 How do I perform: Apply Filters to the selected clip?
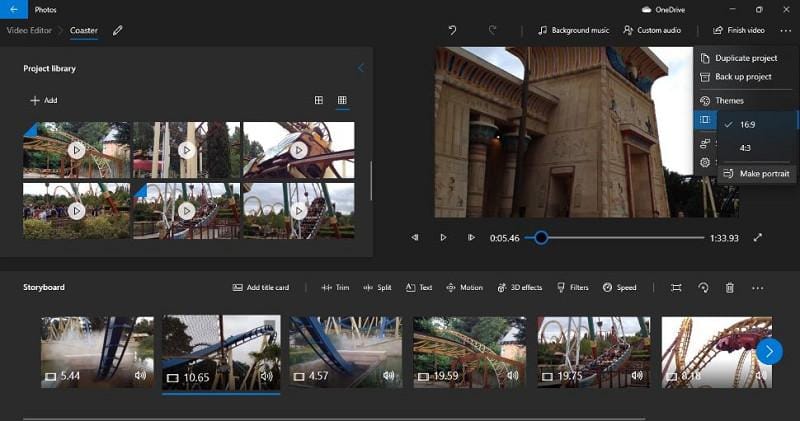pyautogui.click(x=572, y=288)
